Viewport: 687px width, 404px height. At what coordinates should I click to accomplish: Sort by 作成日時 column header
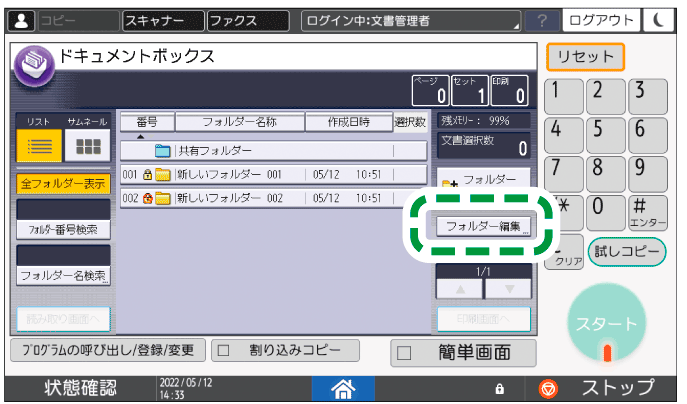pos(349,122)
